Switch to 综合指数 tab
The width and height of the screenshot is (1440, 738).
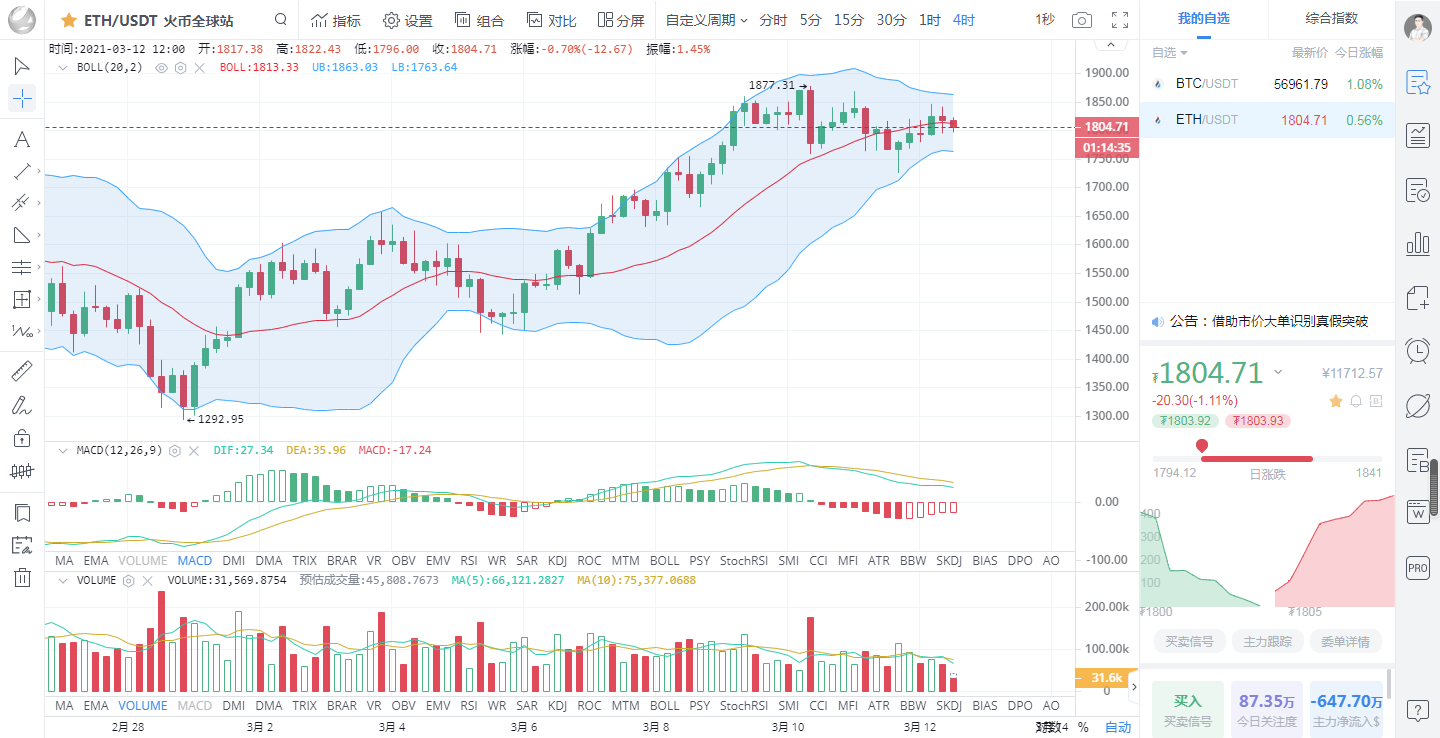[x=1331, y=18]
